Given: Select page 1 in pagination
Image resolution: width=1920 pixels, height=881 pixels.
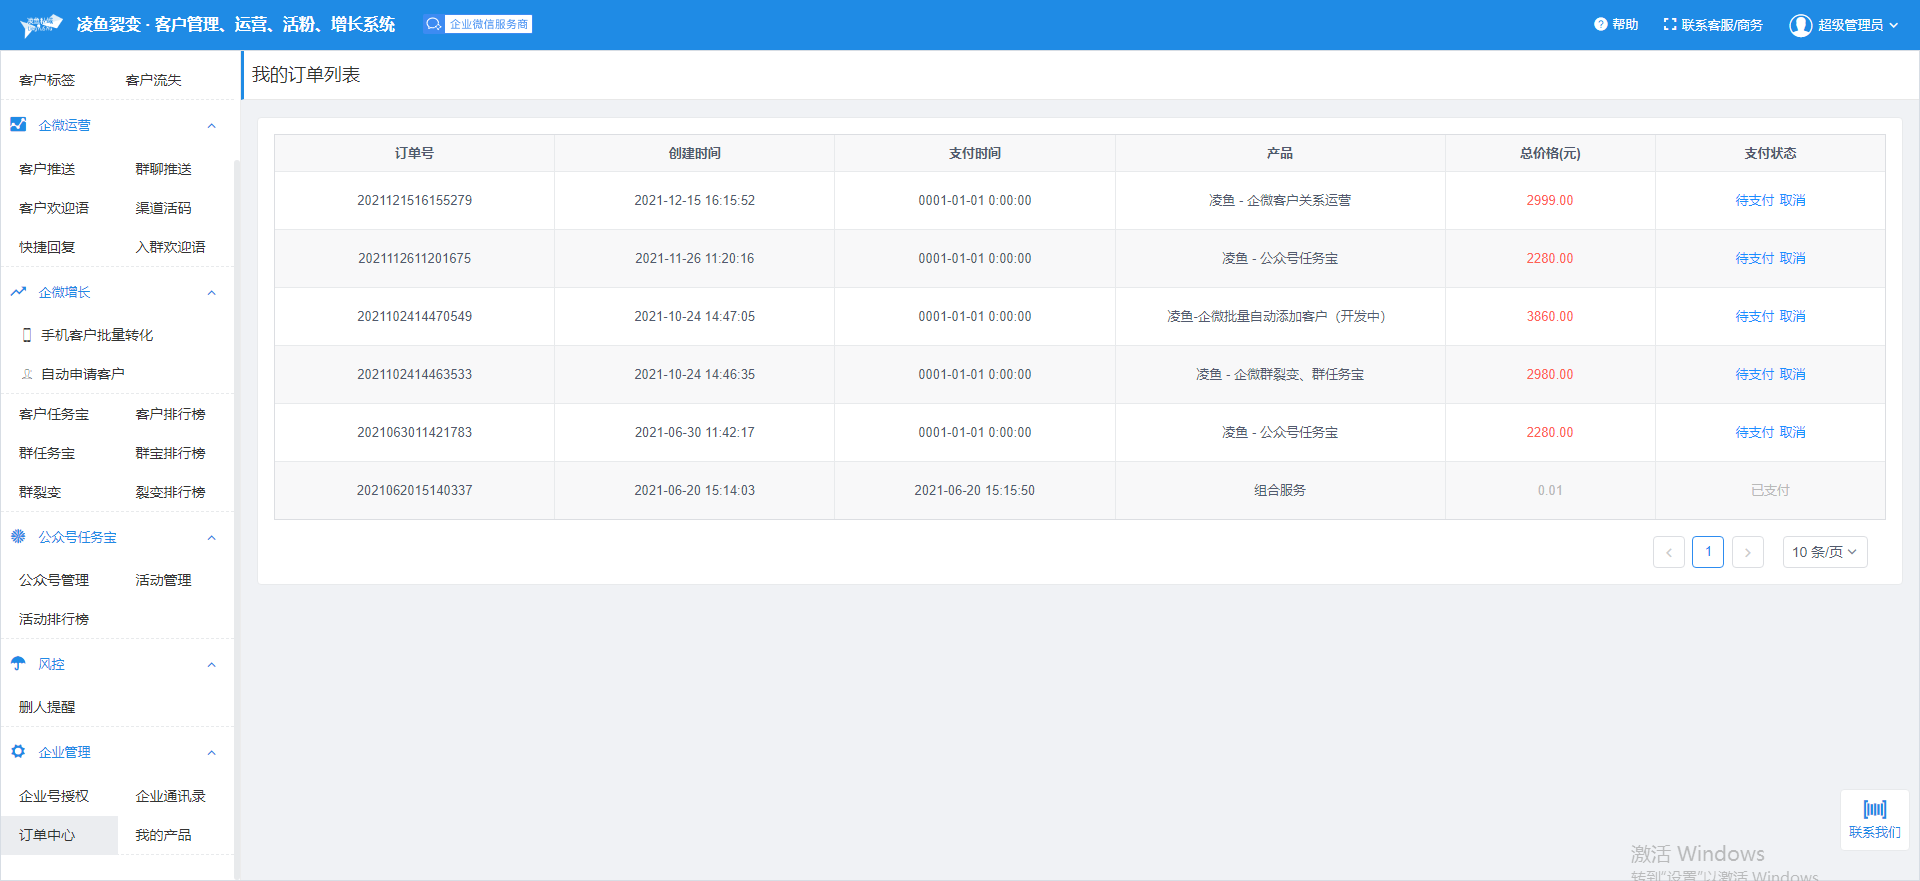Looking at the screenshot, I should pyautogui.click(x=1707, y=552).
